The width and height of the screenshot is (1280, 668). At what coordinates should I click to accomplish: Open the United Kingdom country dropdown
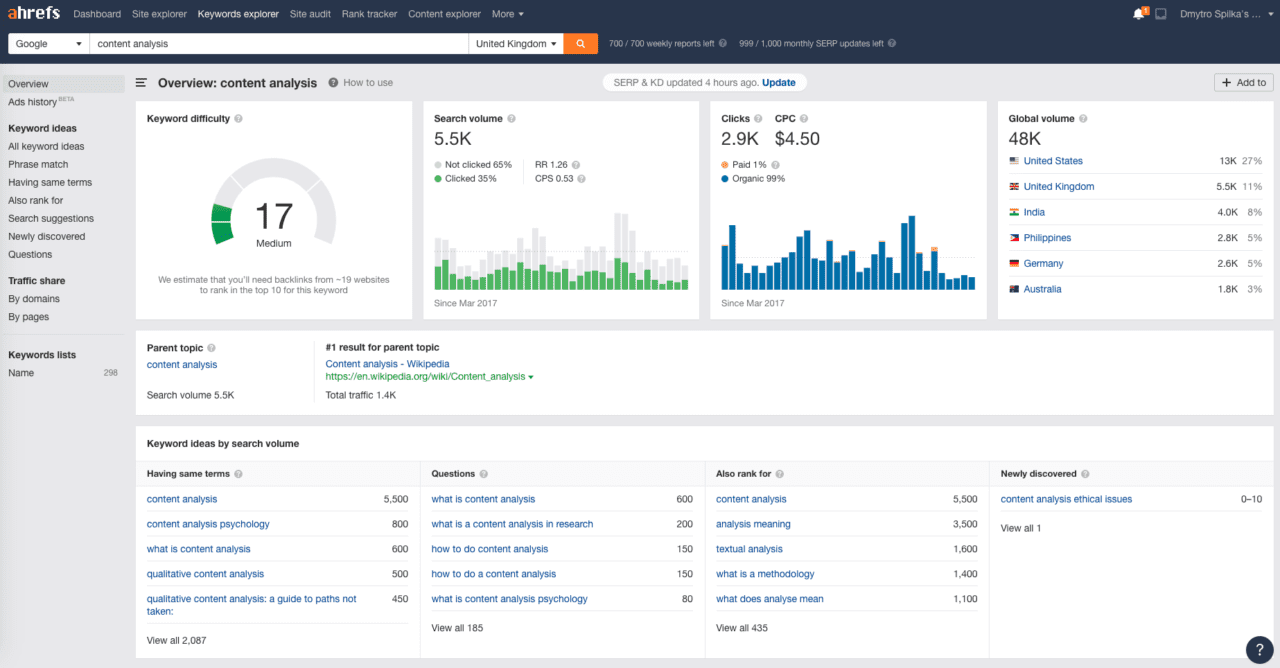[x=515, y=44]
